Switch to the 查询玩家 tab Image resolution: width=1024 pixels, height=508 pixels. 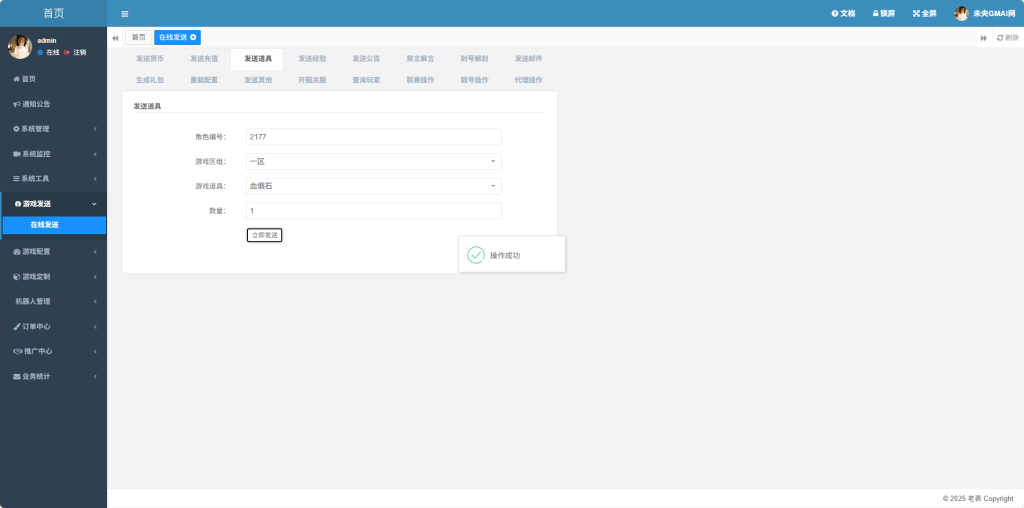coord(366,80)
